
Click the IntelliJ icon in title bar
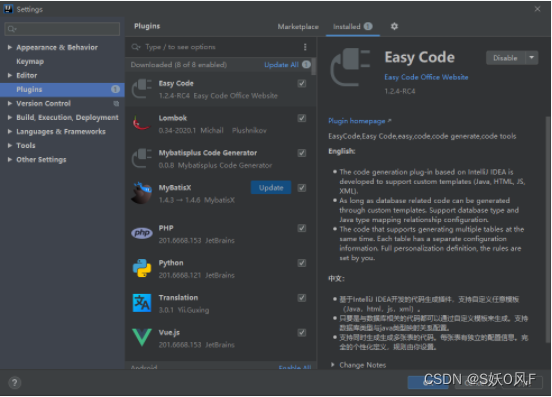(x=8, y=9)
